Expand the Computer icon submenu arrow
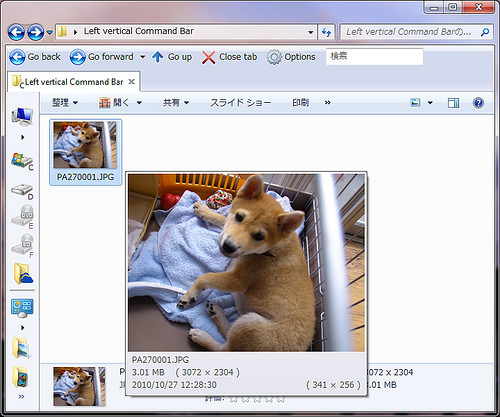The width and height of the screenshot is (500, 417). point(22,137)
